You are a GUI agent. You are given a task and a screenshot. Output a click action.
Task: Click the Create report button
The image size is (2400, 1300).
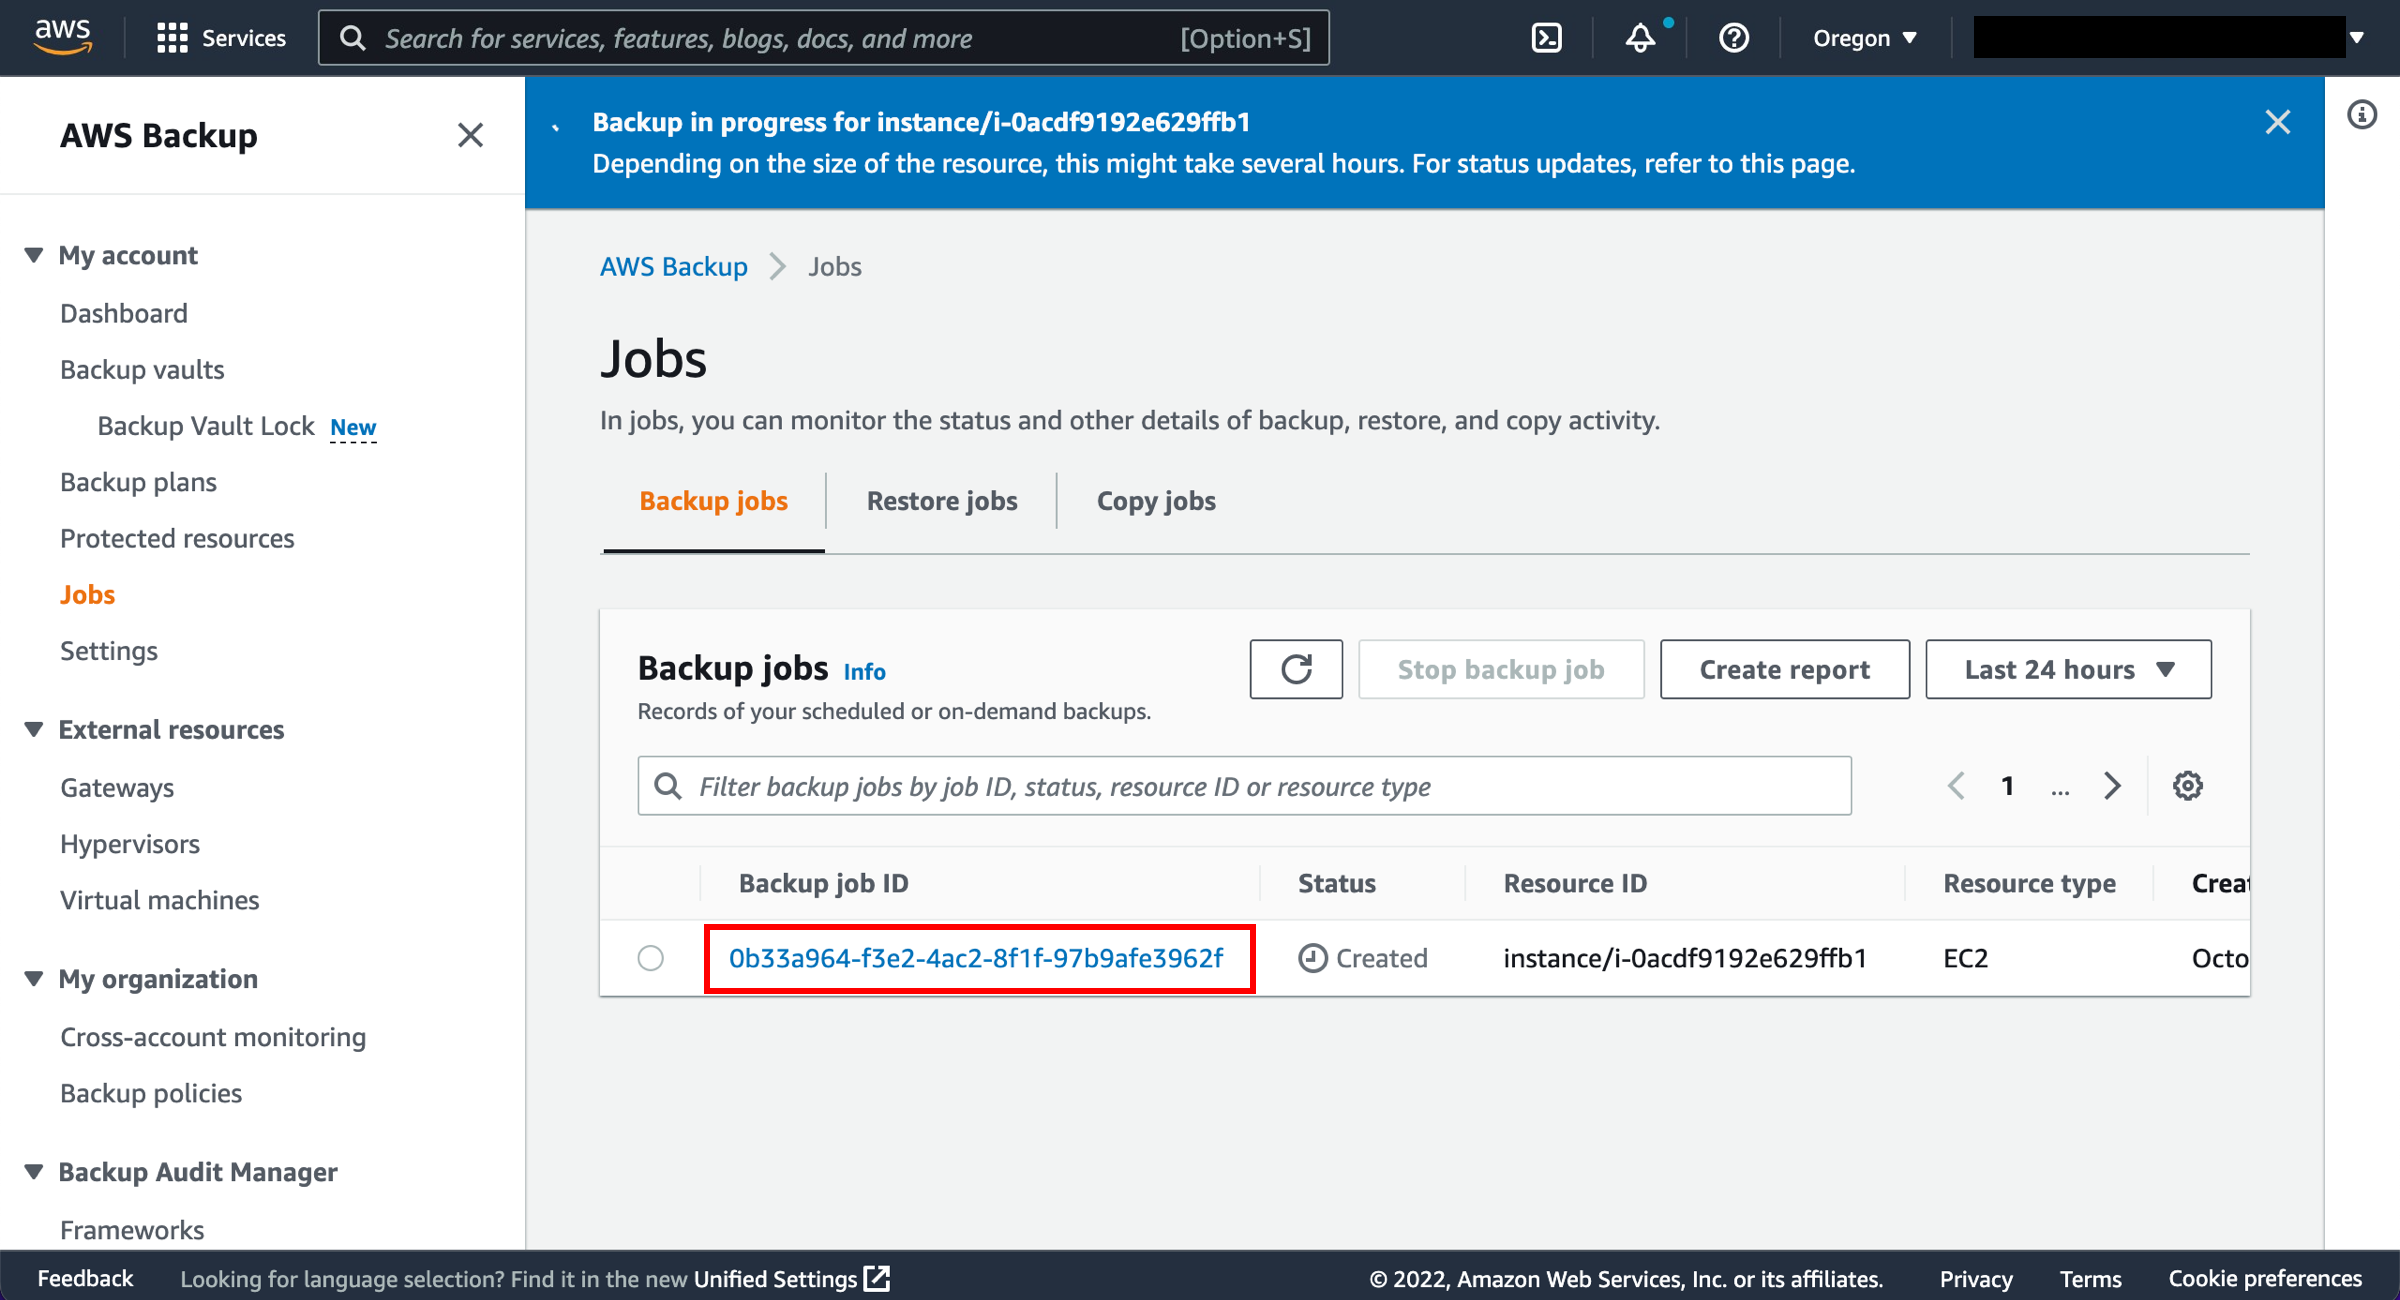1785,669
